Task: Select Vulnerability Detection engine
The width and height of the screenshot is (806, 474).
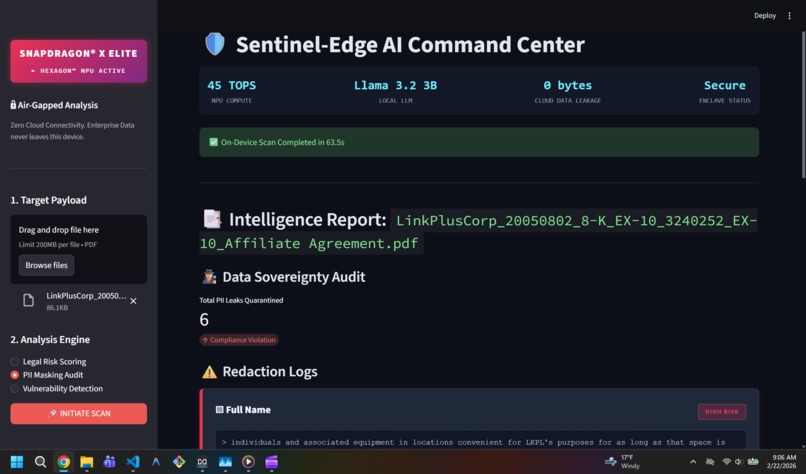Action: pyautogui.click(x=57, y=389)
